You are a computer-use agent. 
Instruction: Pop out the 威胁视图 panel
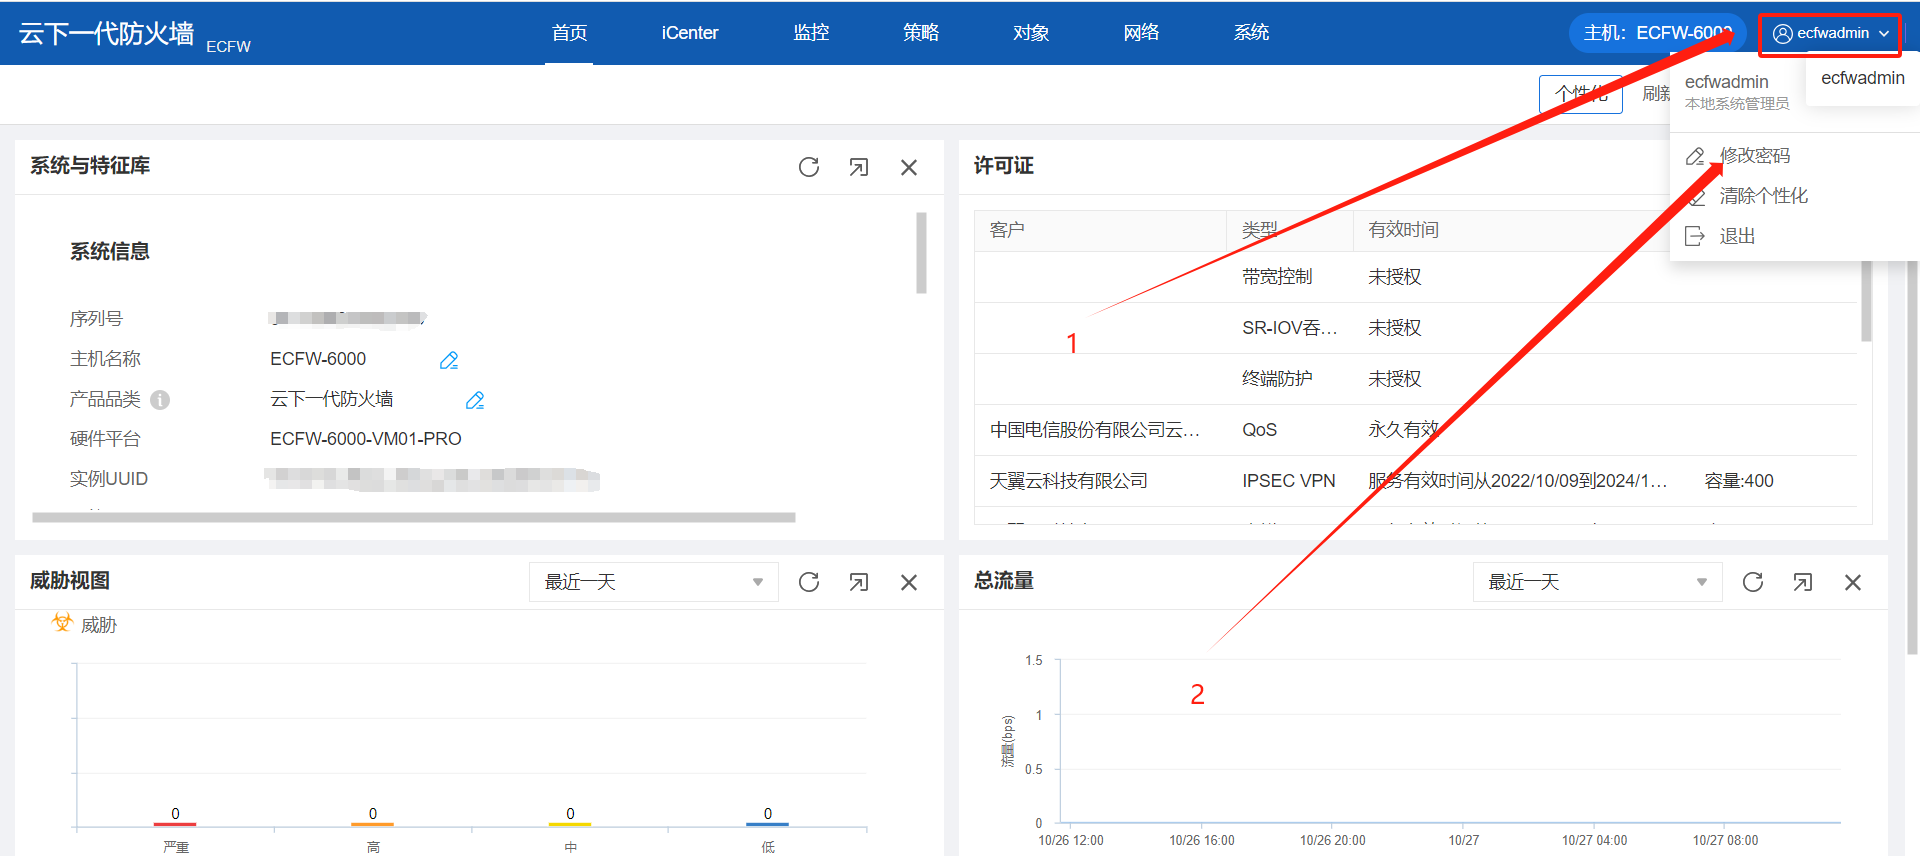pyautogui.click(x=858, y=582)
